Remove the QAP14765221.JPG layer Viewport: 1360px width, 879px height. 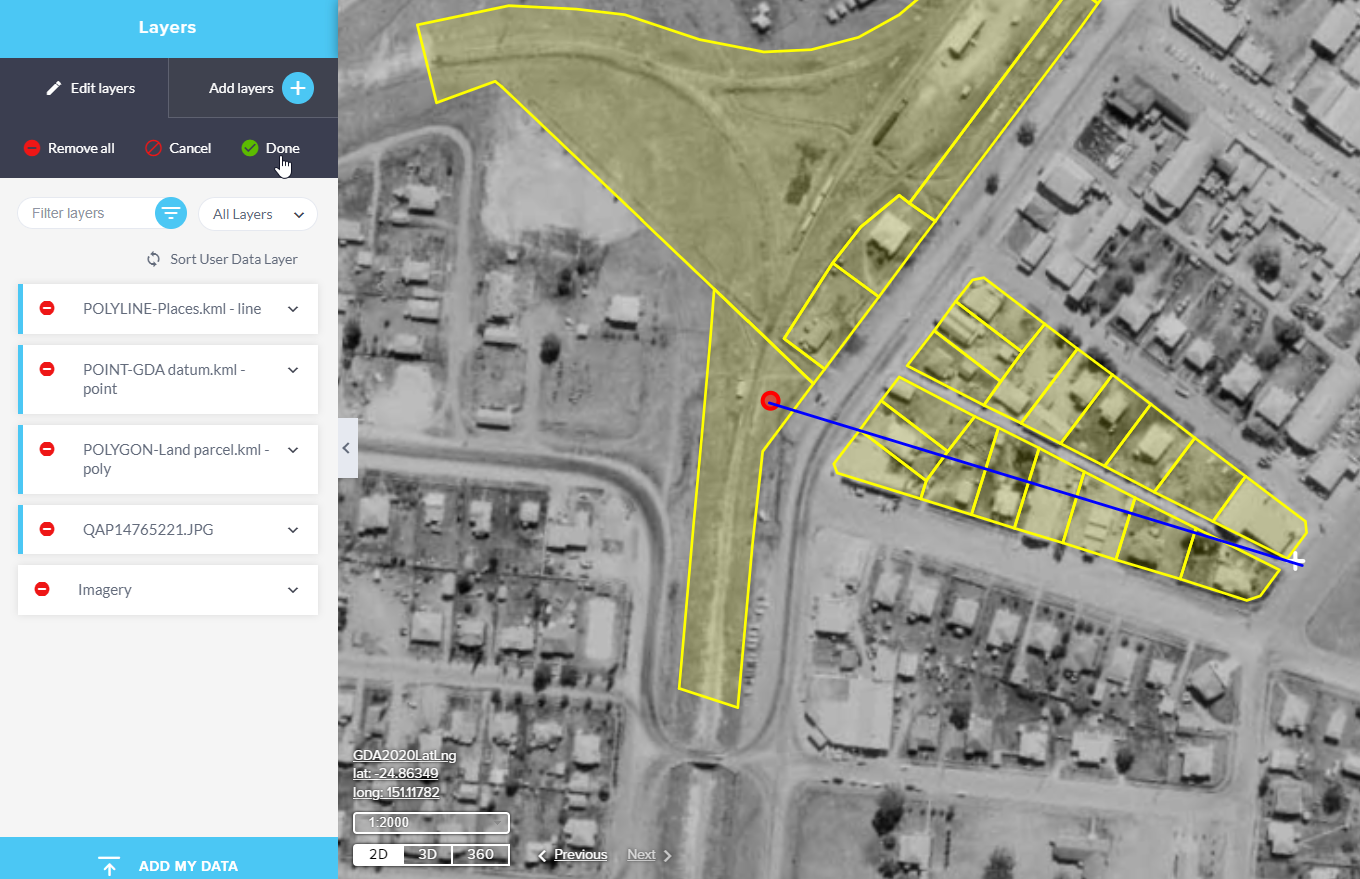(x=47, y=530)
